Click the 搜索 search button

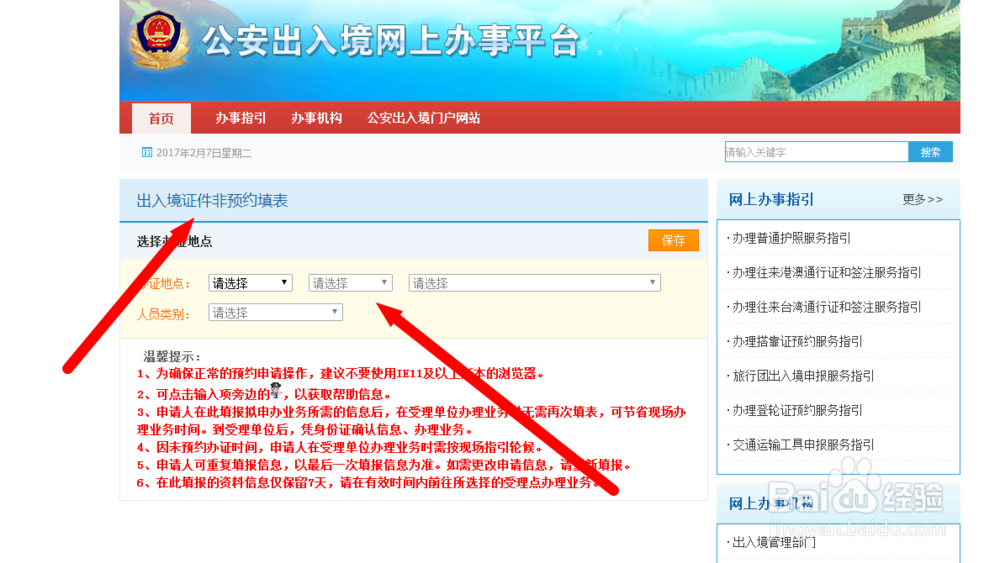[x=930, y=152]
